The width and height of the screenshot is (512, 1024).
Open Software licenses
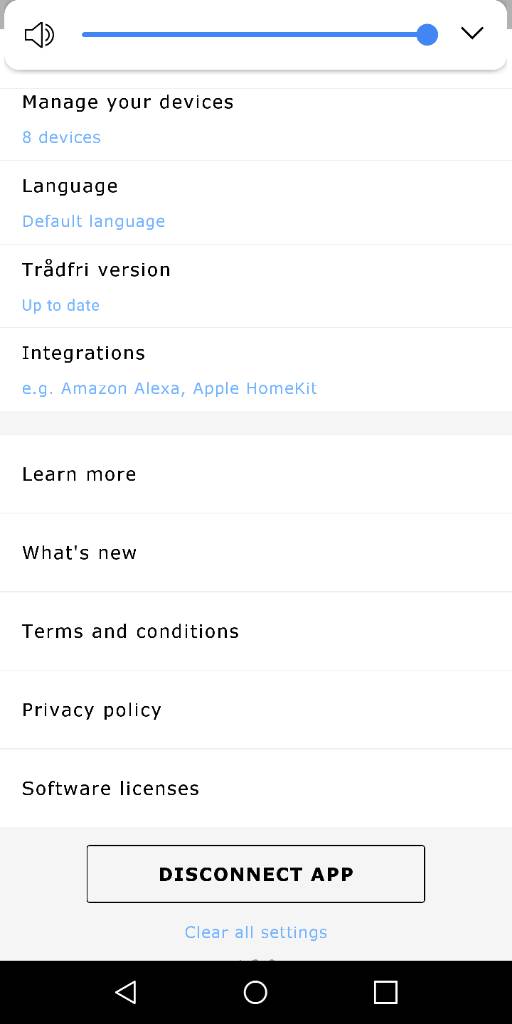pyautogui.click(x=256, y=788)
